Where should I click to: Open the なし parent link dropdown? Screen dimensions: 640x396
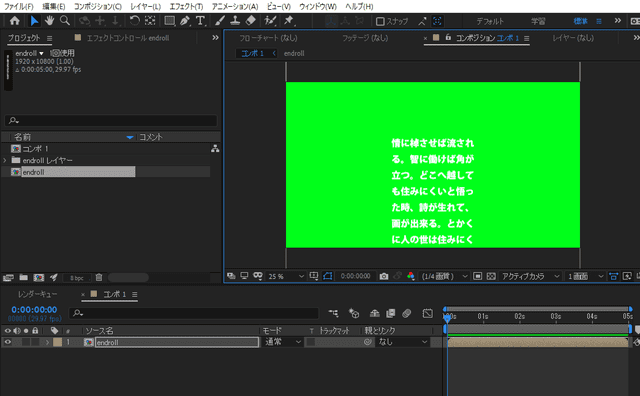tap(402, 342)
